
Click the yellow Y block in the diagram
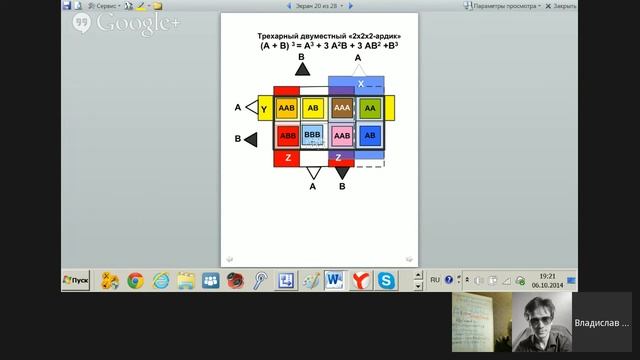[265, 108]
